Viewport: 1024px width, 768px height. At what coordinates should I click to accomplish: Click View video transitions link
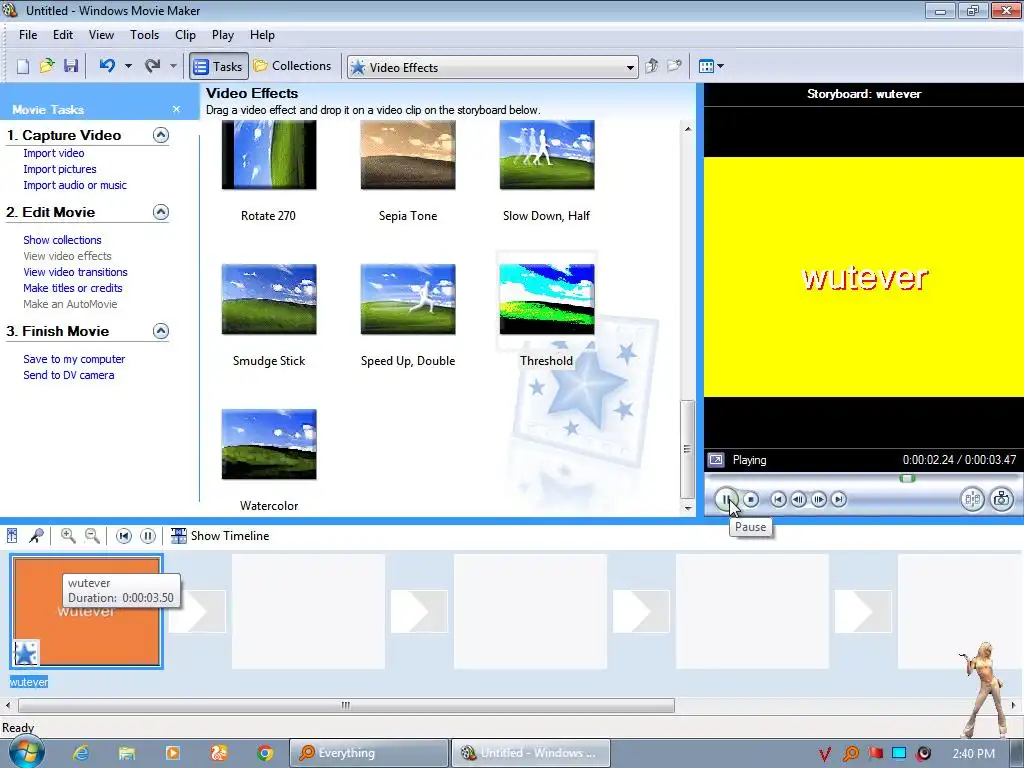(75, 272)
